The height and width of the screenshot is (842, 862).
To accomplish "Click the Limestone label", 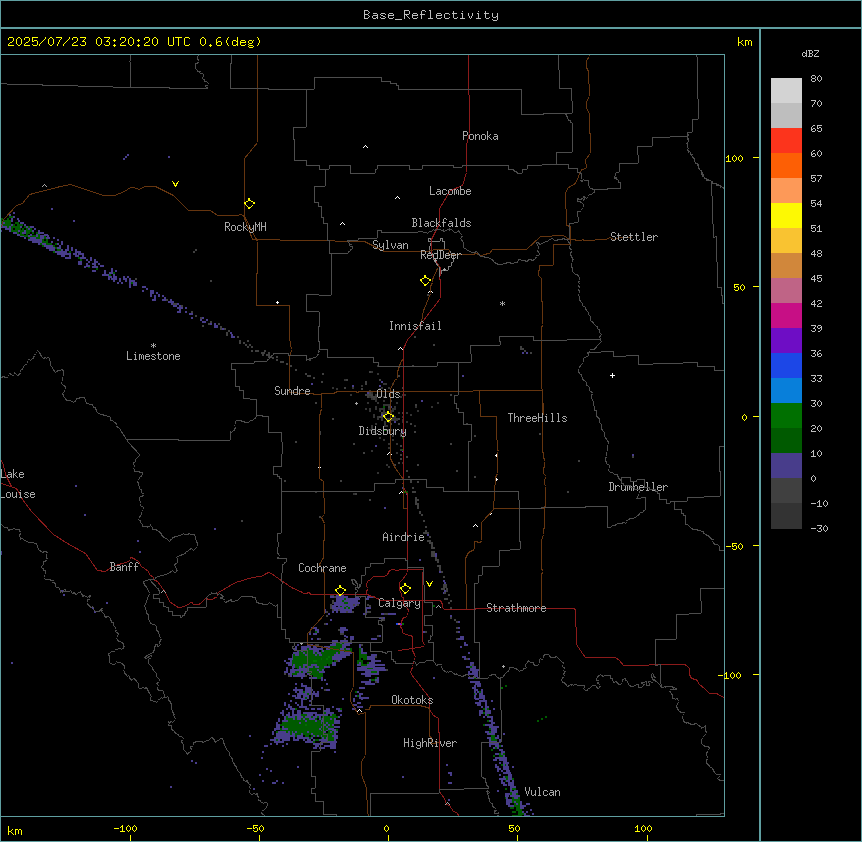I will coord(153,356).
